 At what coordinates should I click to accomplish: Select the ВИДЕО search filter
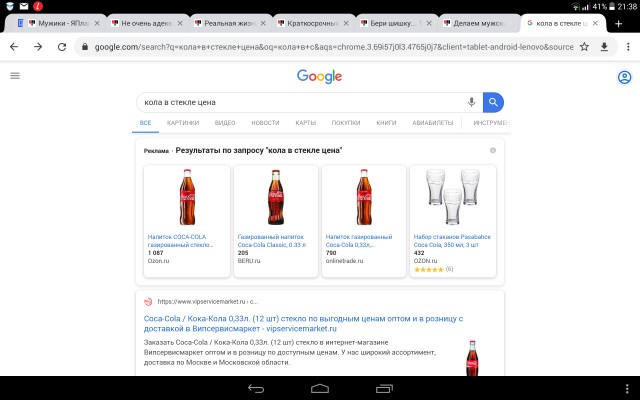[x=225, y=123]
